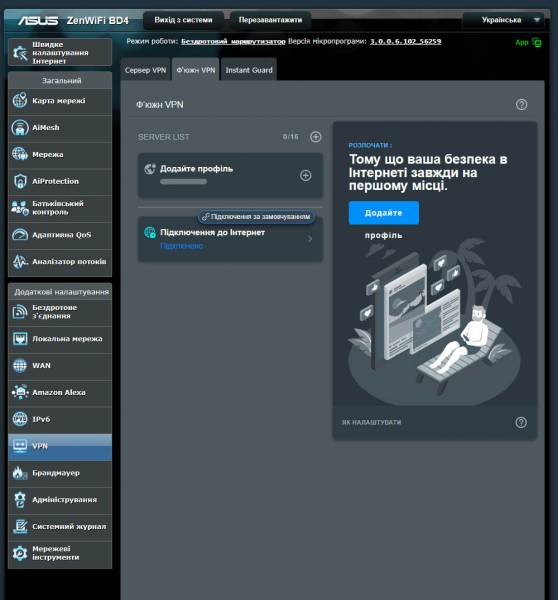Open the Українська language dropdown

503,20
